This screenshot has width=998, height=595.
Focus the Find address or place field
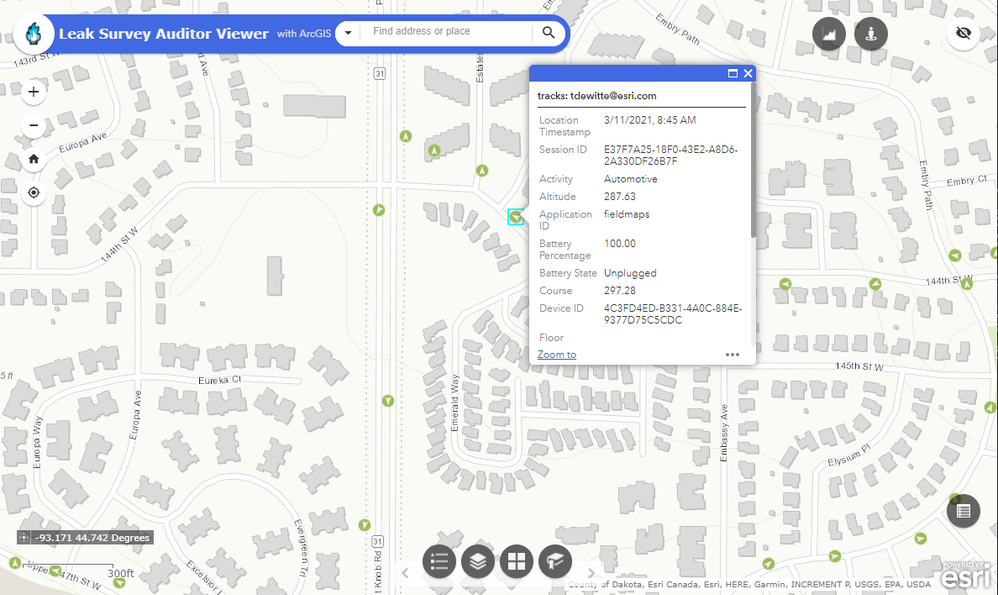point(446,32)
